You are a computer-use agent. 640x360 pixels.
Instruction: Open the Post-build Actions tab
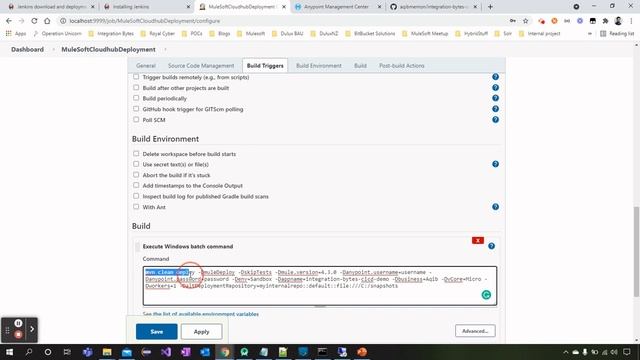[x=402, y=66]
